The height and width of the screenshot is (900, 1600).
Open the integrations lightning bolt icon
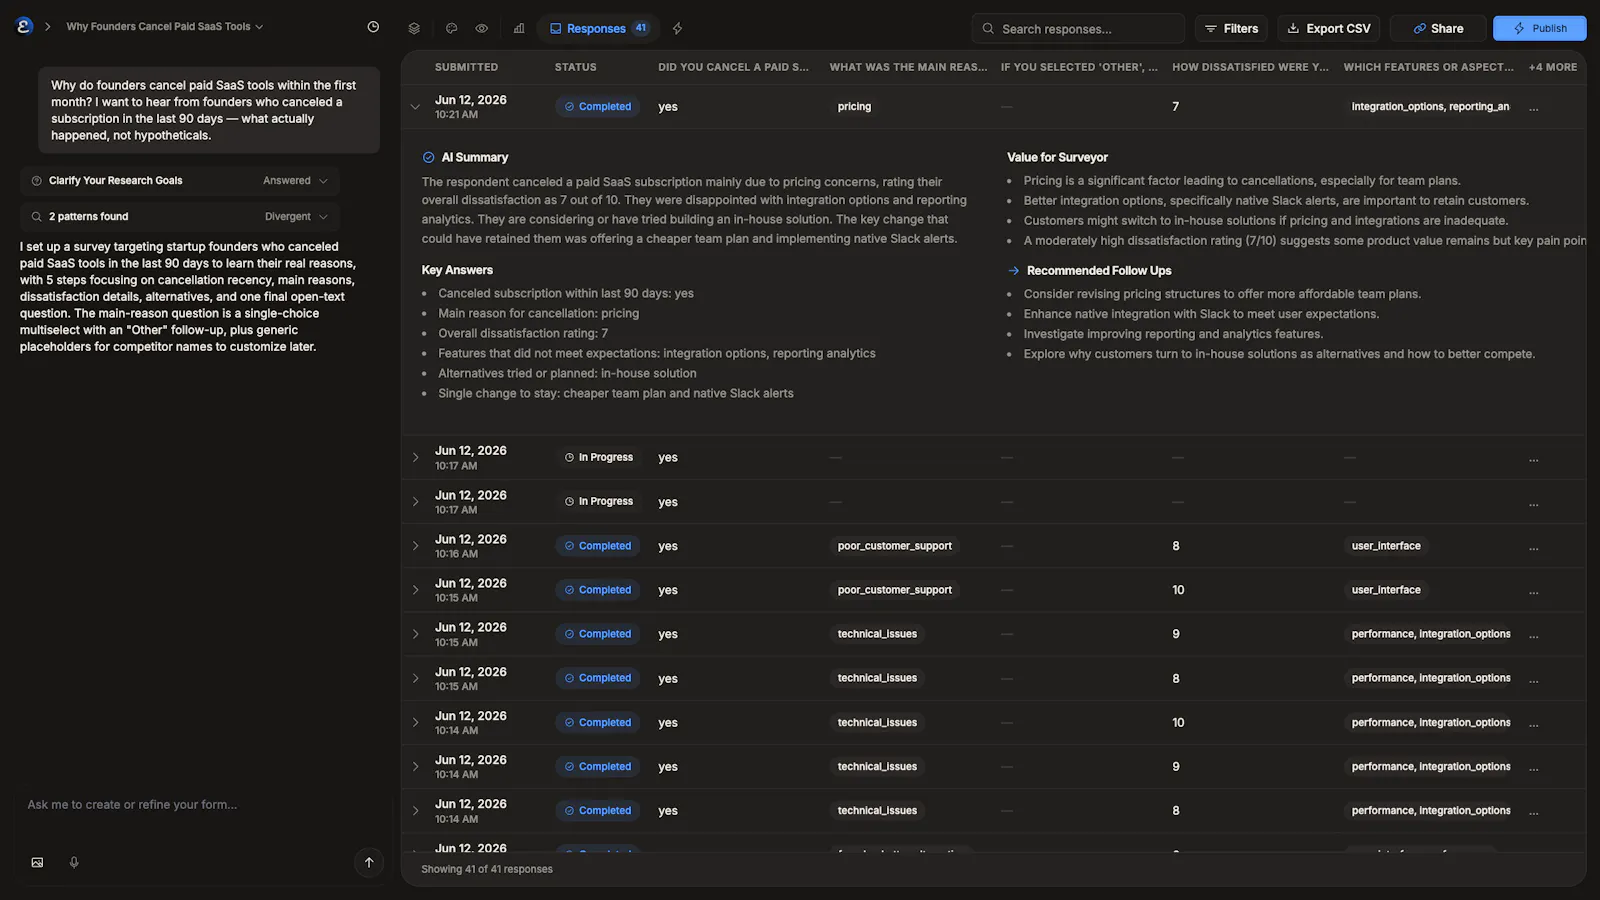pos(677,28)
